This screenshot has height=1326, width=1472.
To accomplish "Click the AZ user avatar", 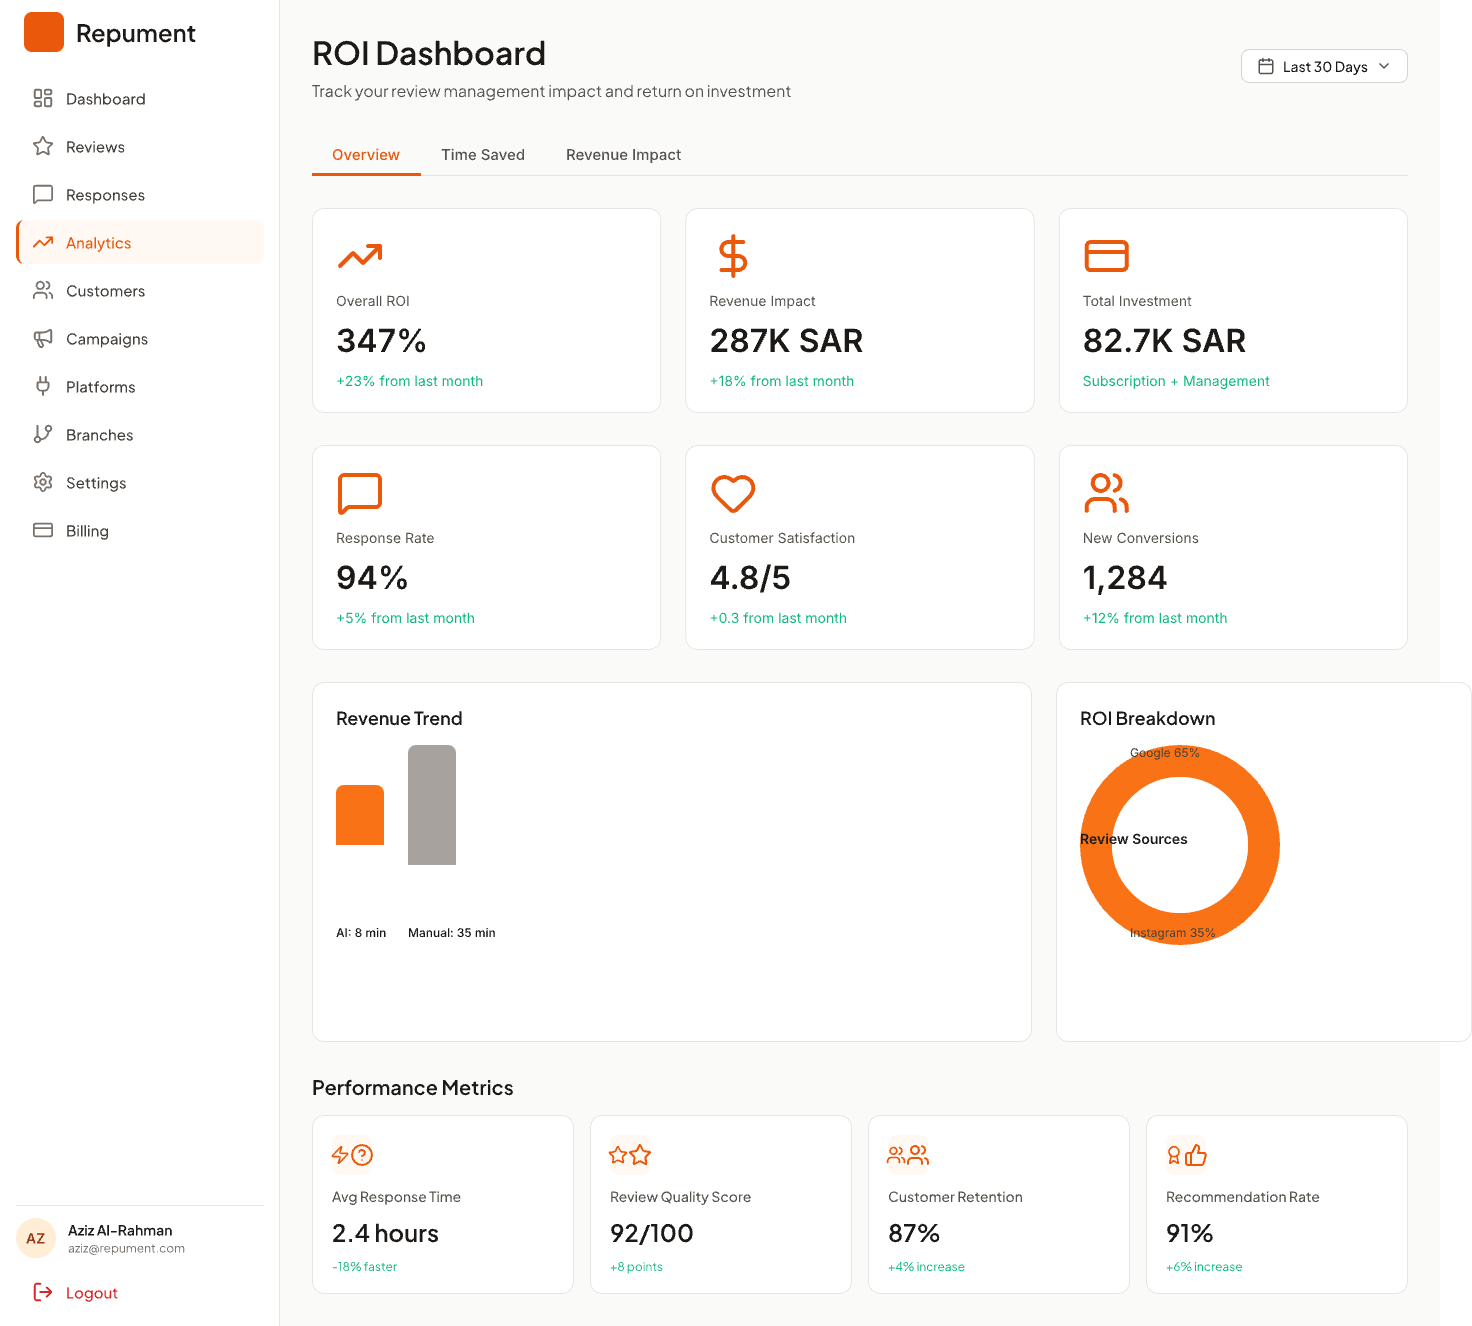I will [x=36, y=1238].
